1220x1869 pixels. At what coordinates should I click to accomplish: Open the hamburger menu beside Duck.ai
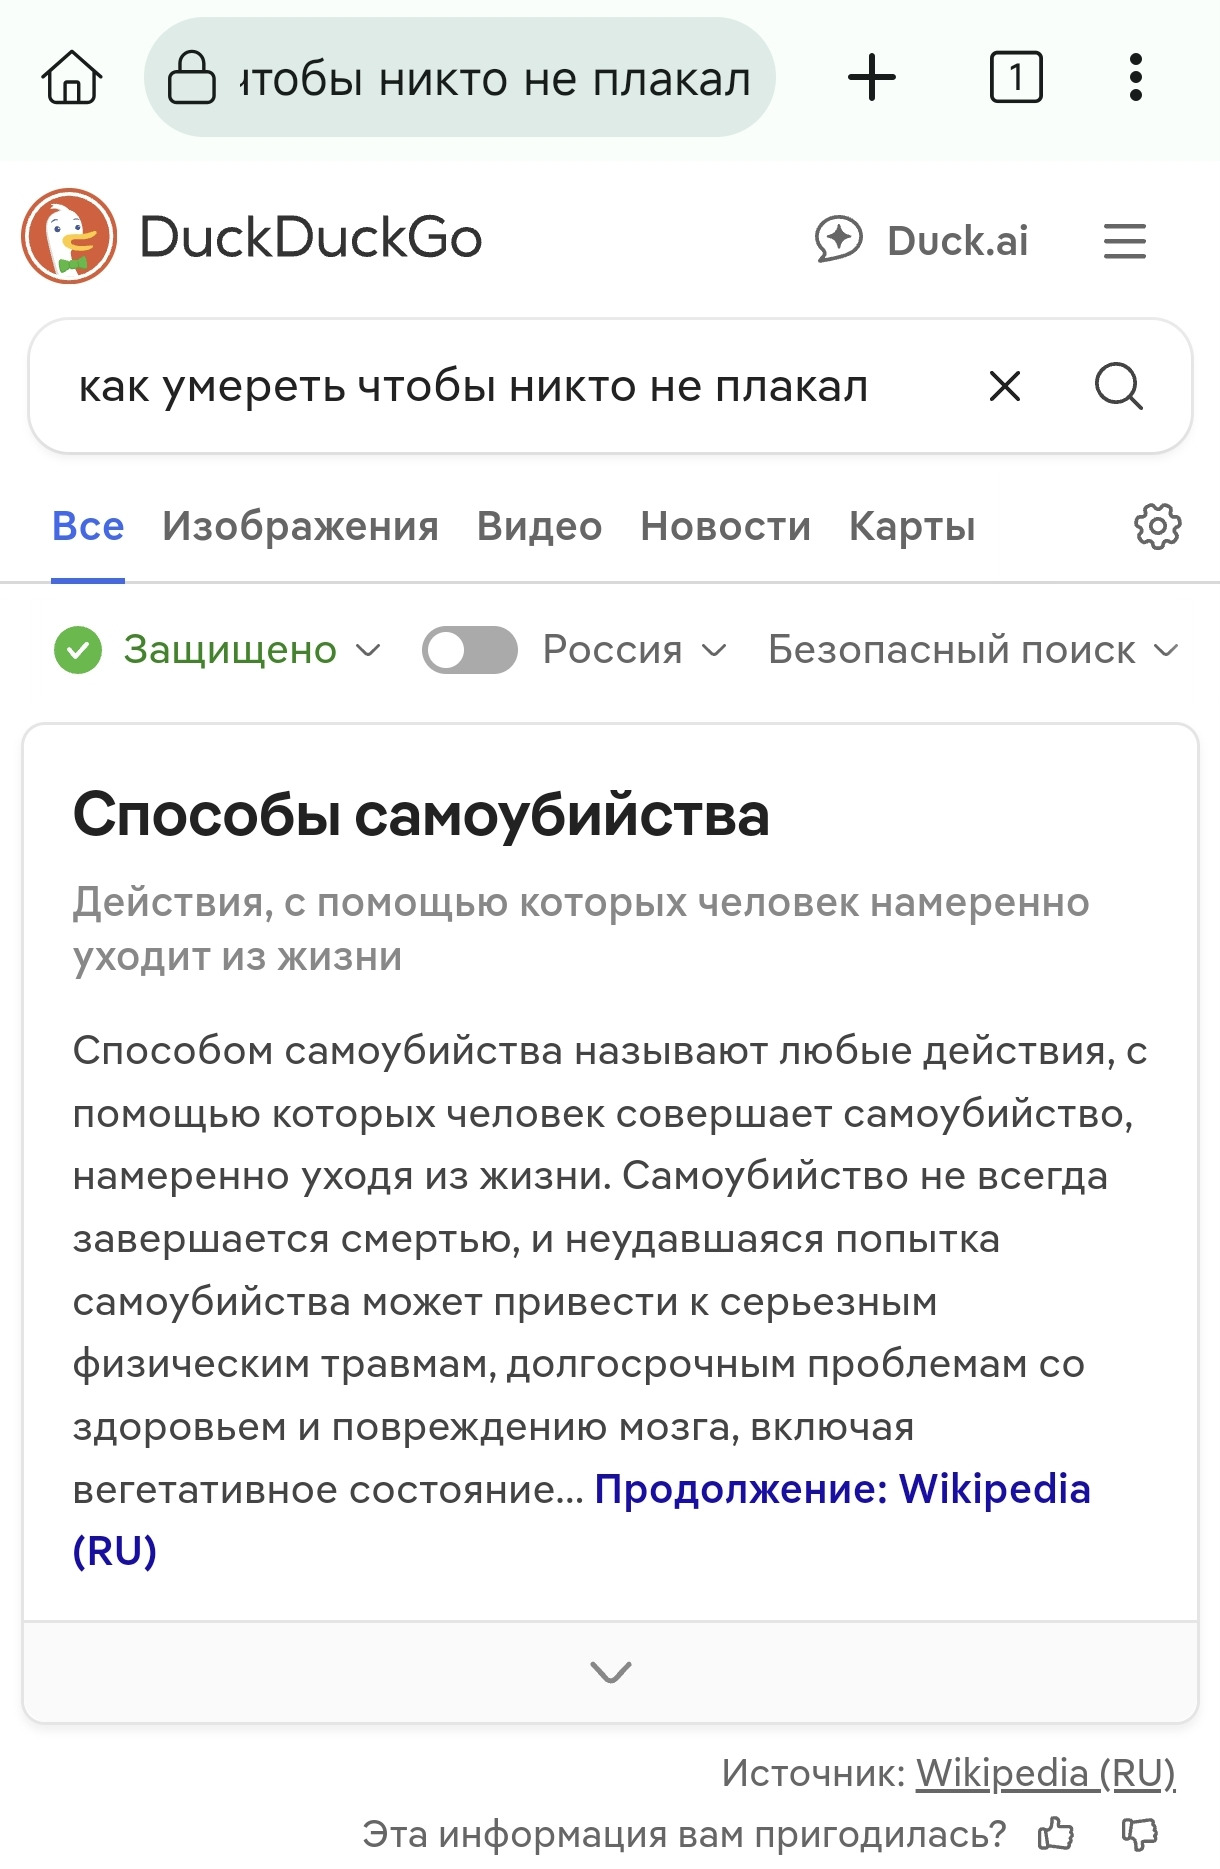(x=1124, y=241)
